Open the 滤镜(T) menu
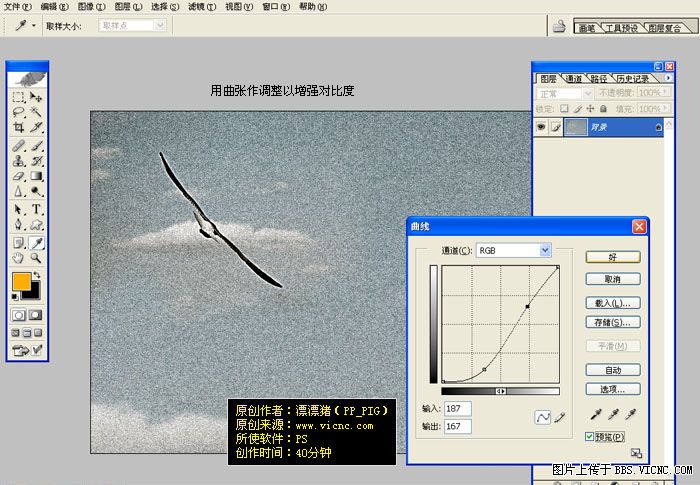This screenshot has width=700, height=485. click(x=202, y=7)
